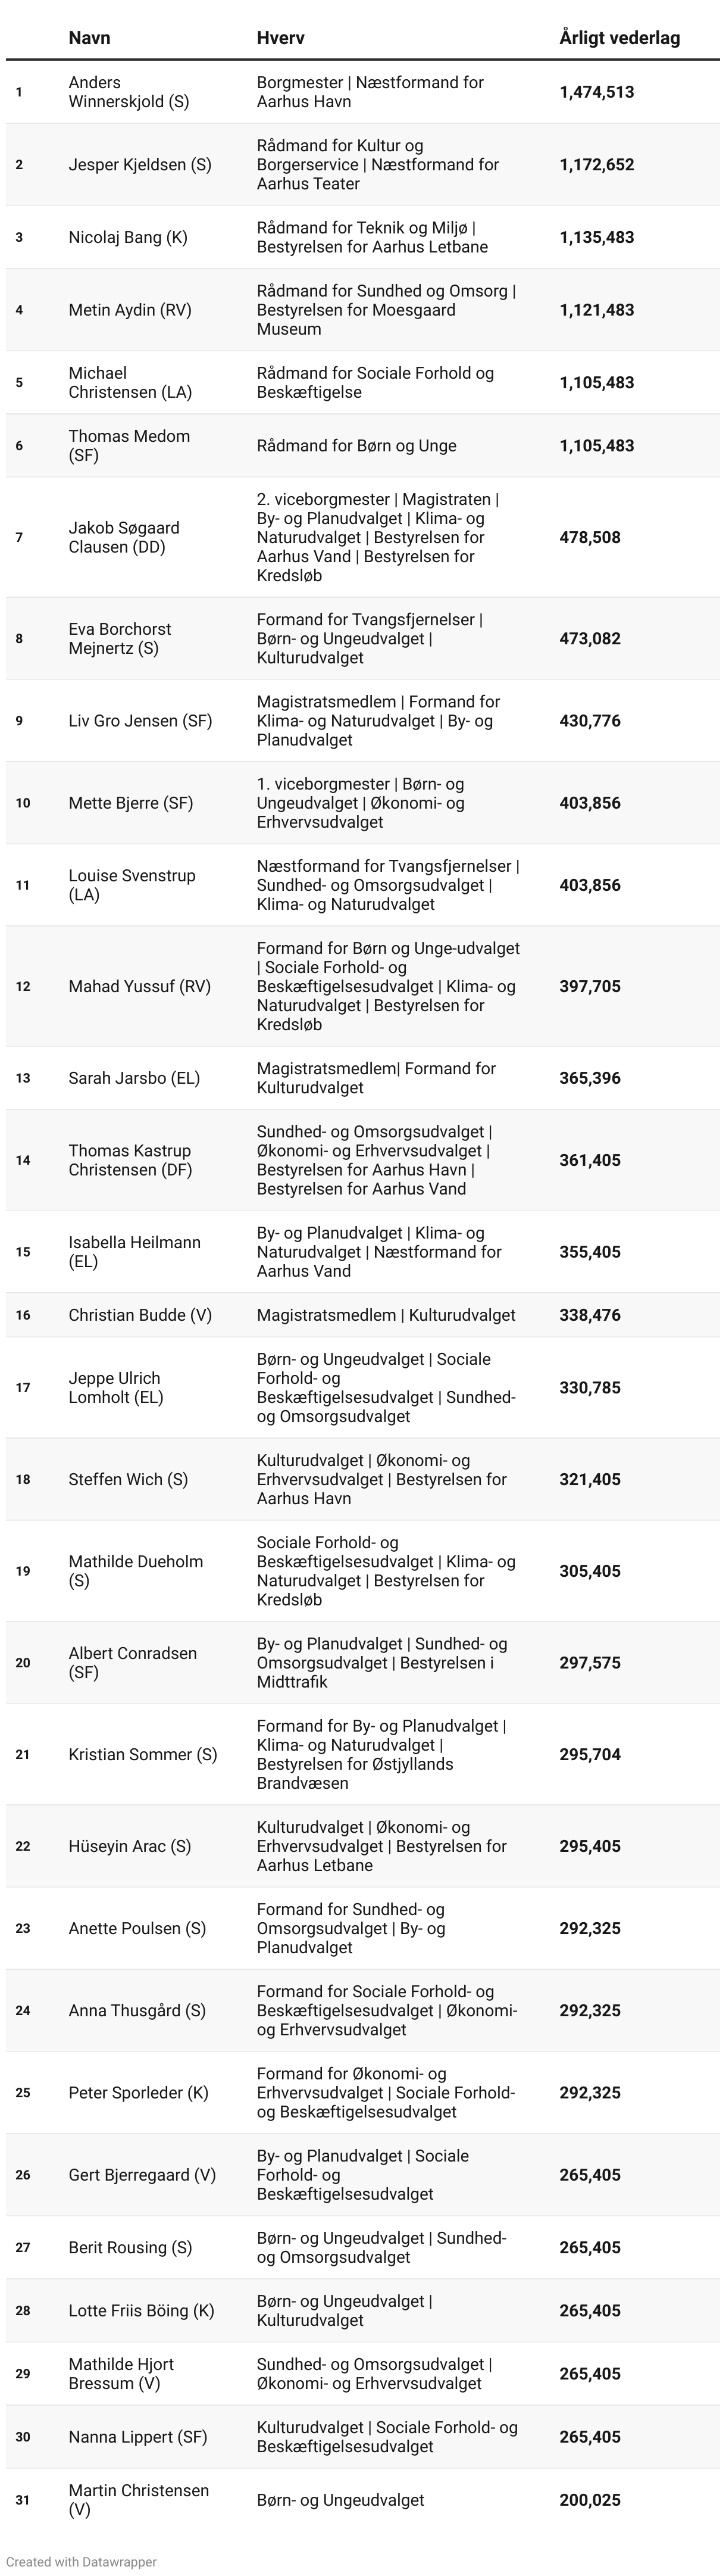
Task: Select Liv Gro Jensen (SF) name
Action: (140, 720)
